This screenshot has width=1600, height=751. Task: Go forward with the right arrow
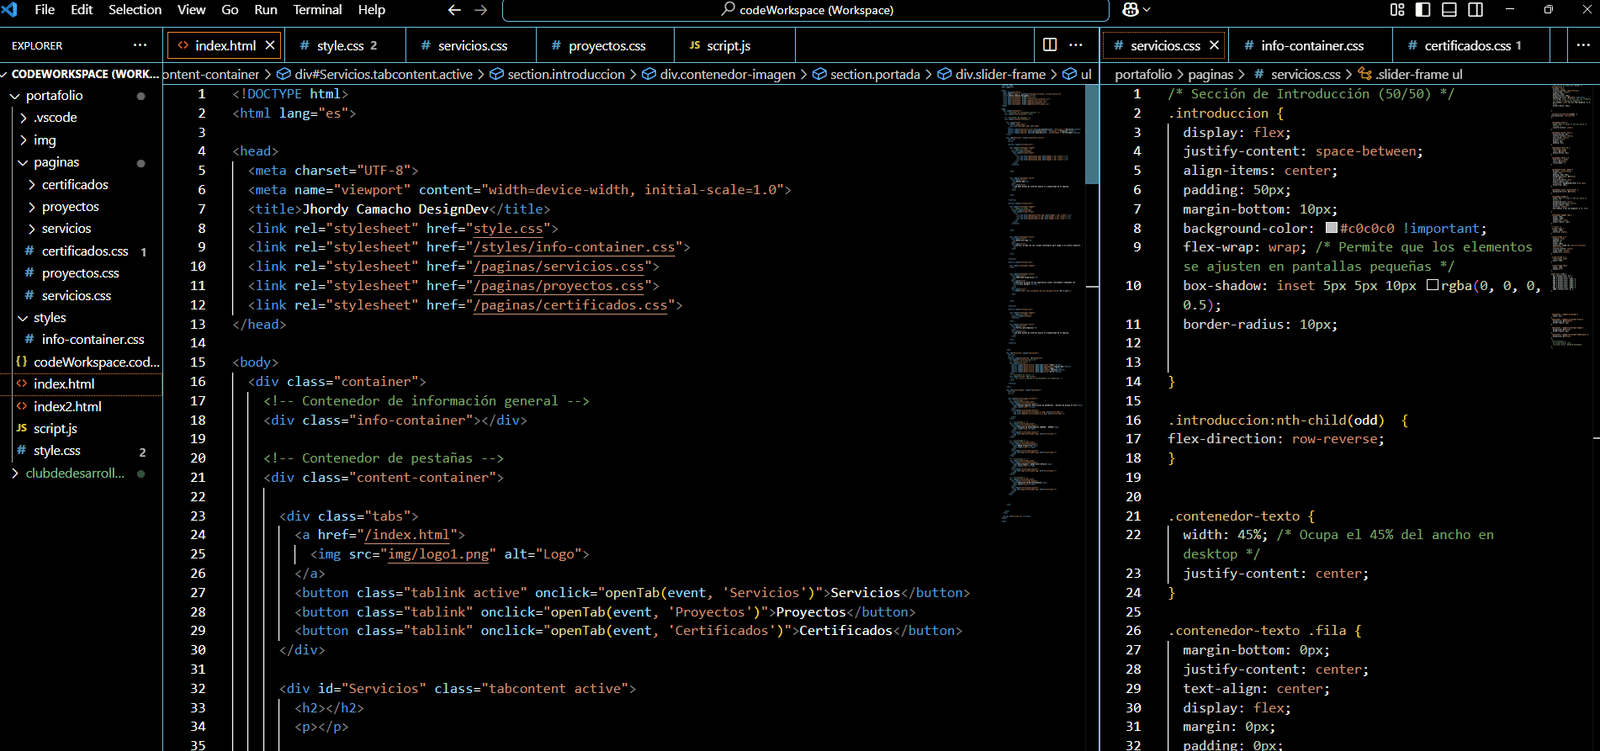[481, 10]
